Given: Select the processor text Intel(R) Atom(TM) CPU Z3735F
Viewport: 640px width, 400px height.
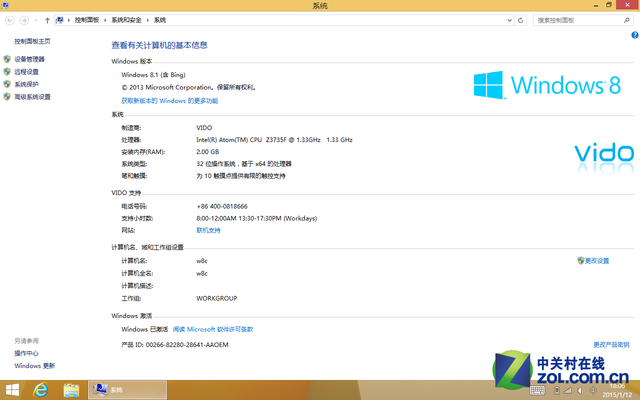Looking at the screenshot, I should [x=241, y=140].
